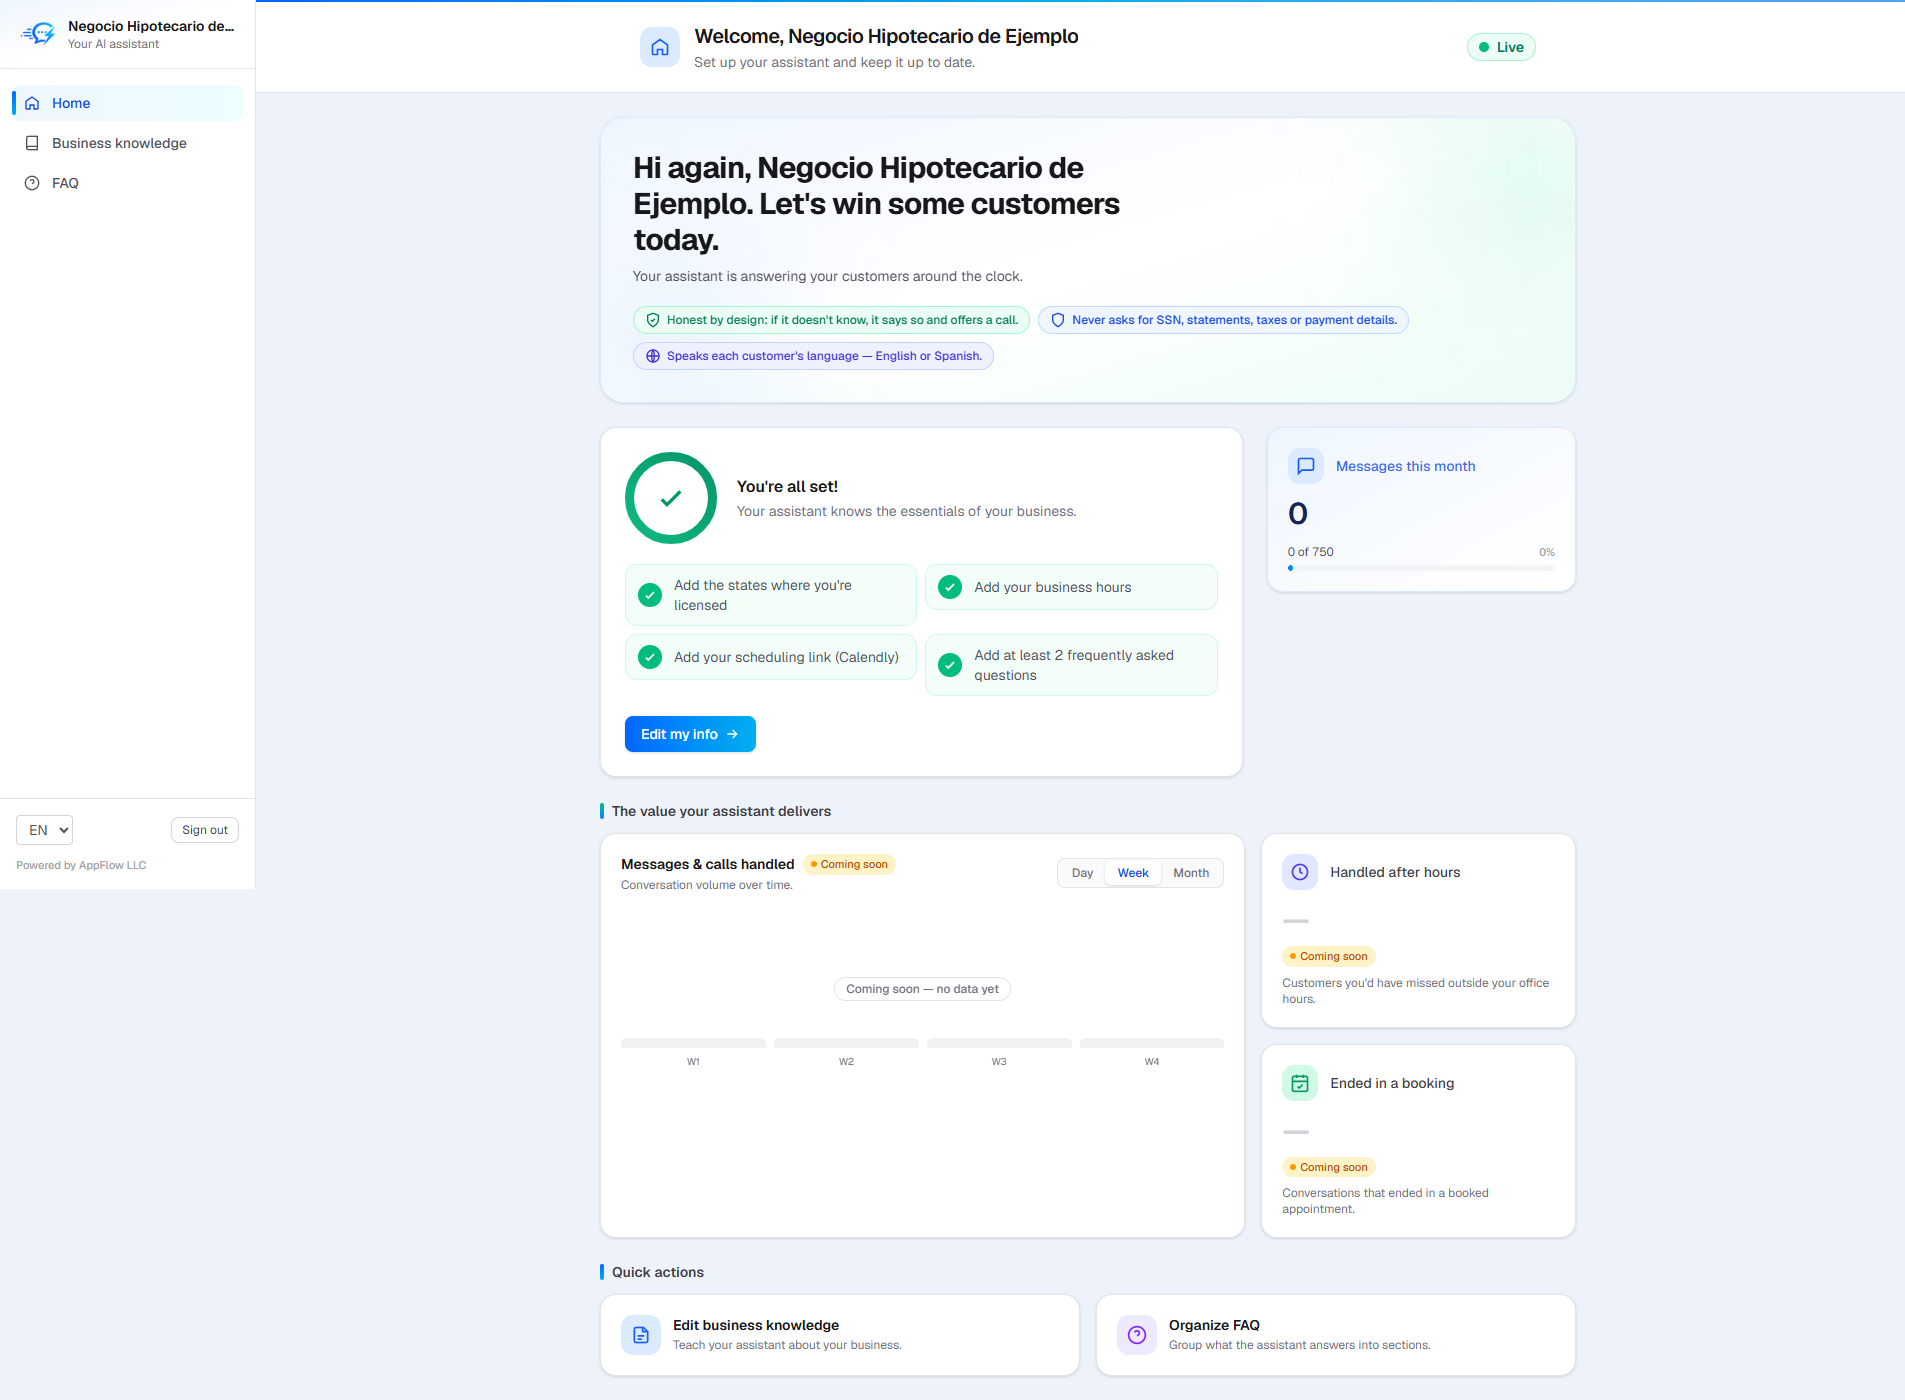Toggle the frequently asked questions checkmark
This screenshot has width=1905, height=1400.
tap(950, 665)
